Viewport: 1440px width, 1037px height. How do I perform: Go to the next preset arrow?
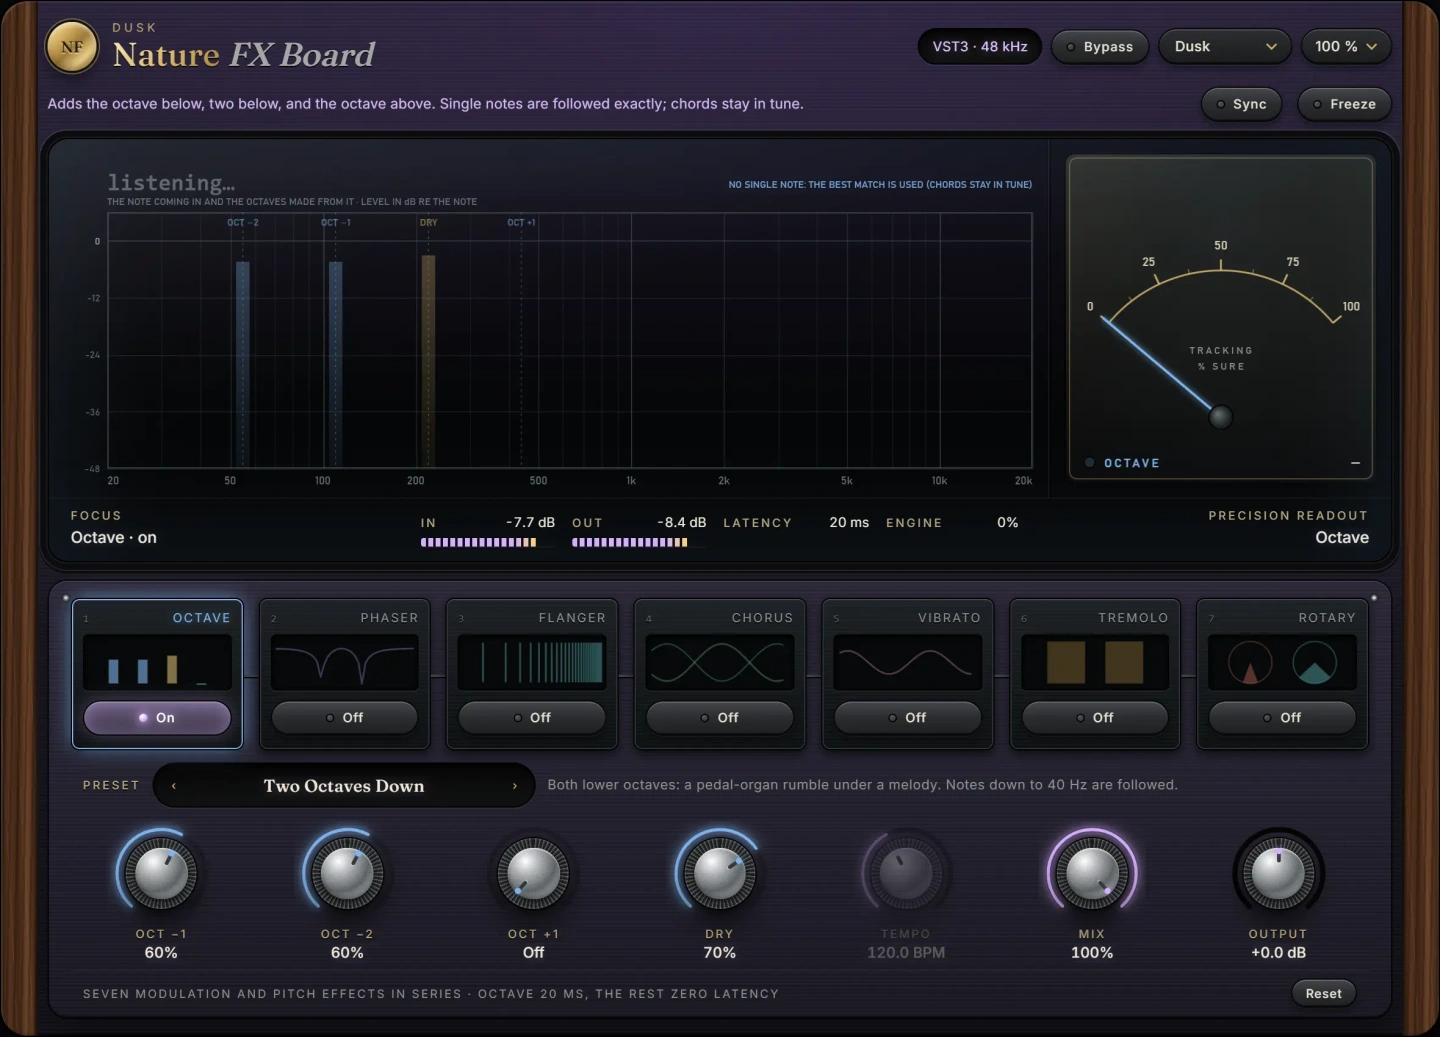[x=515, y=786]
